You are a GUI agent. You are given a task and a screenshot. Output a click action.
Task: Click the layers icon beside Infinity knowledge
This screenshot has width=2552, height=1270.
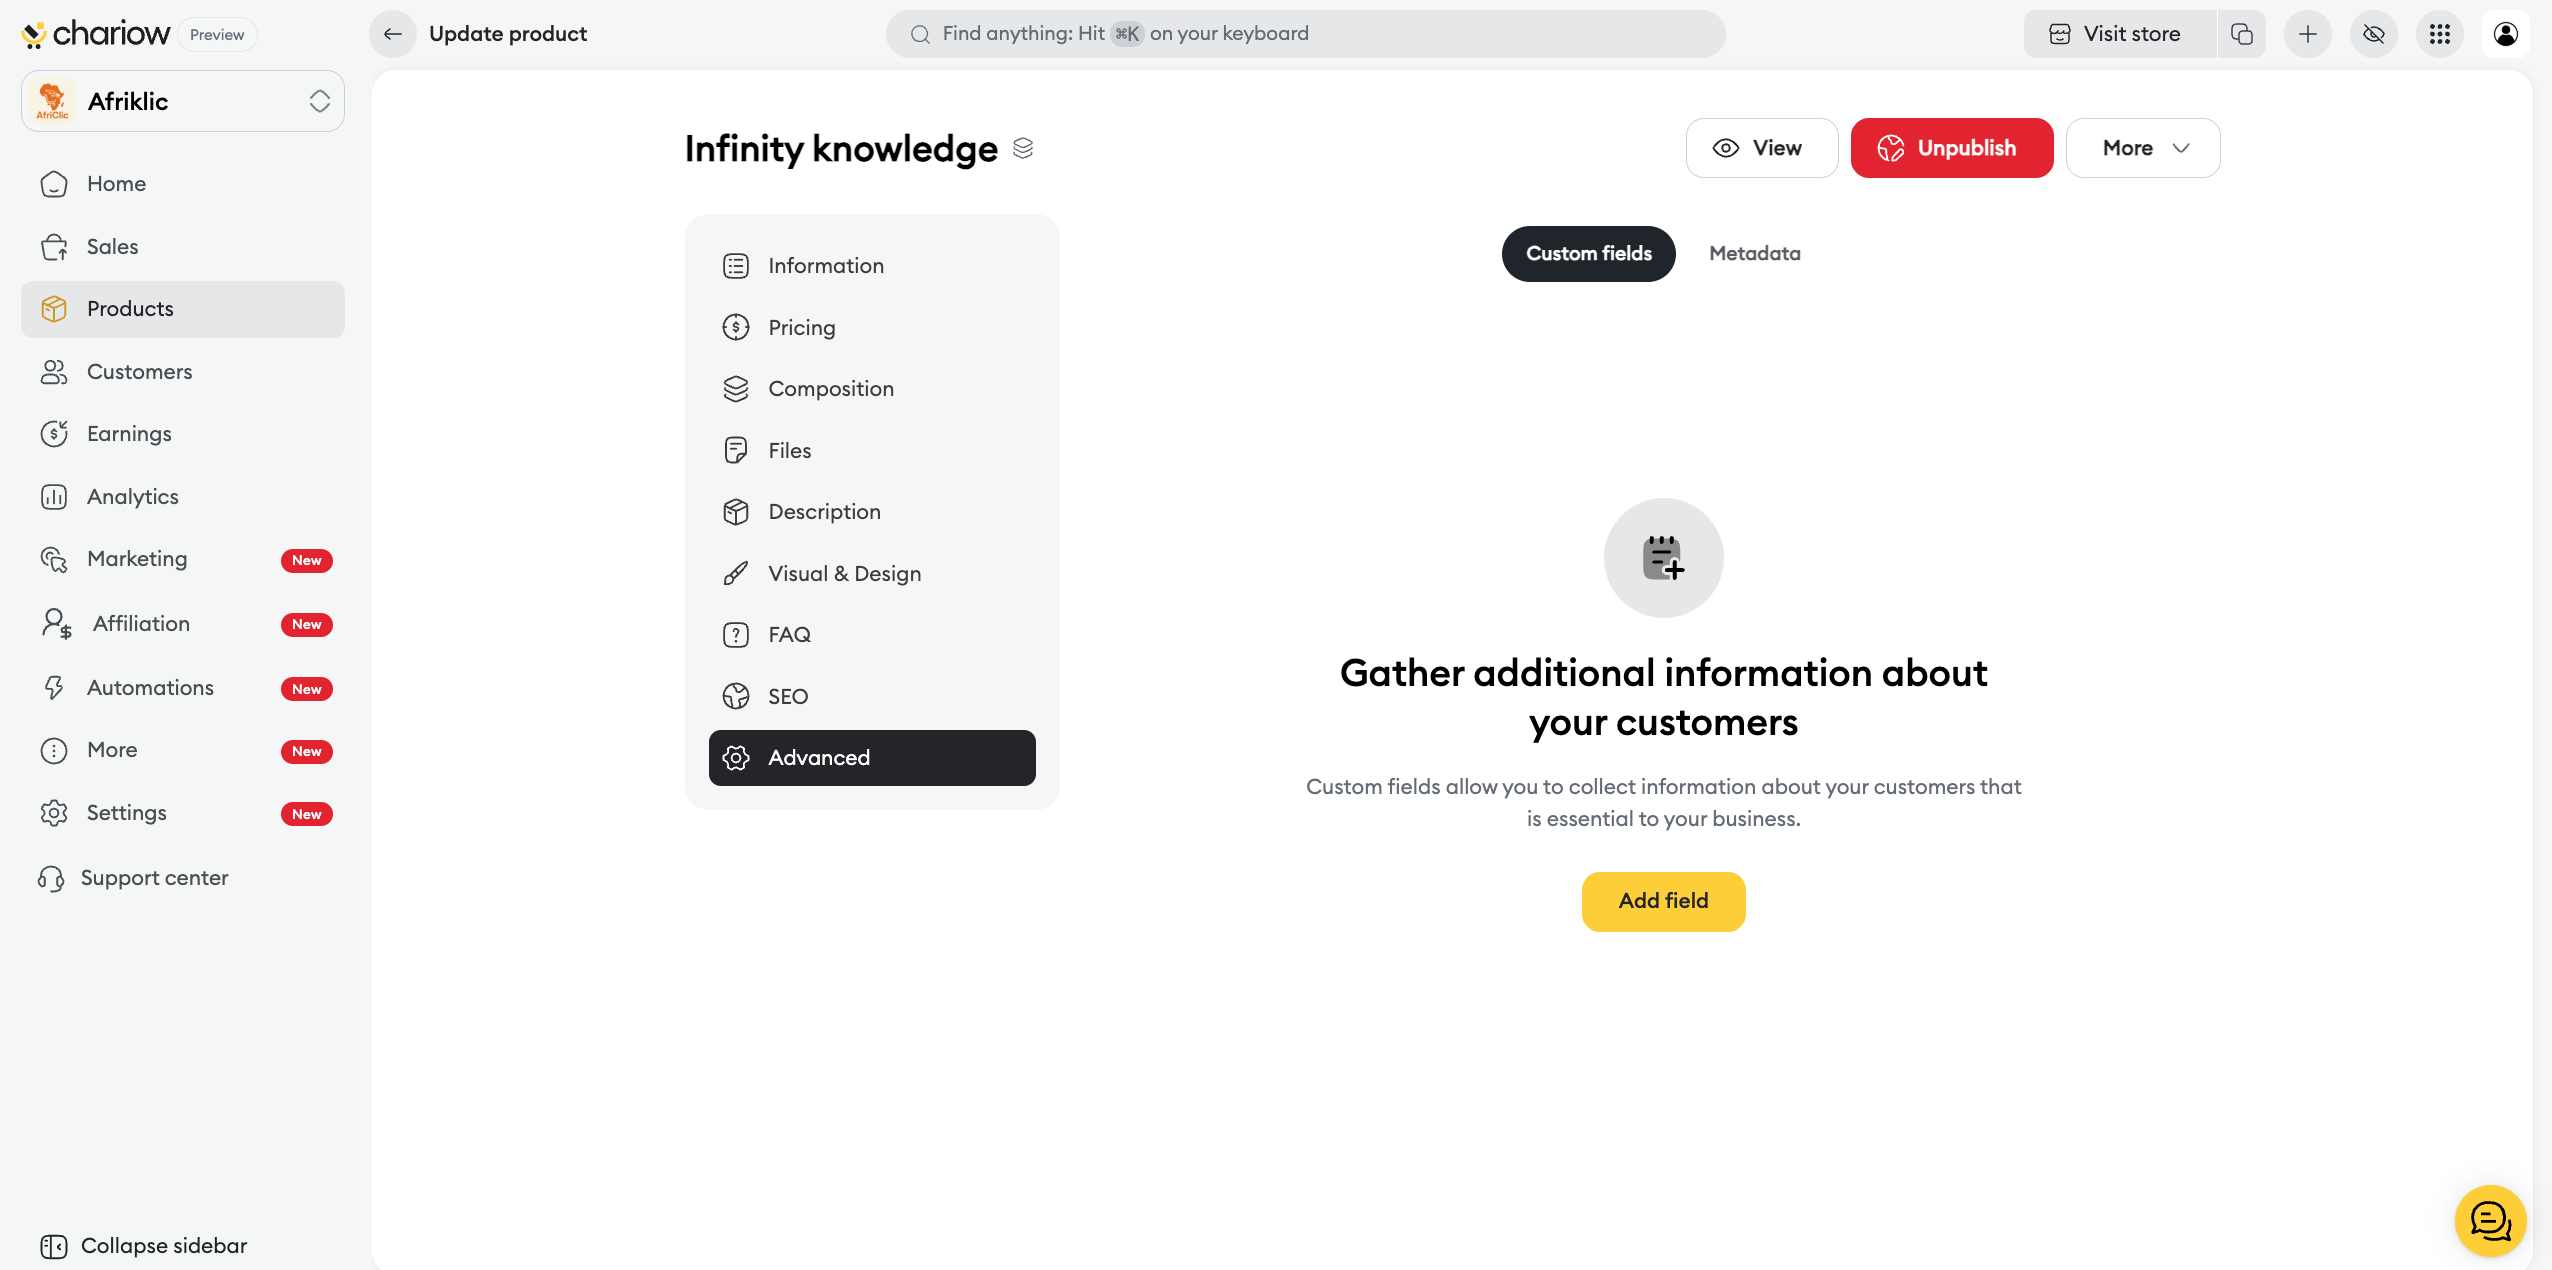tap(1022, 148)
